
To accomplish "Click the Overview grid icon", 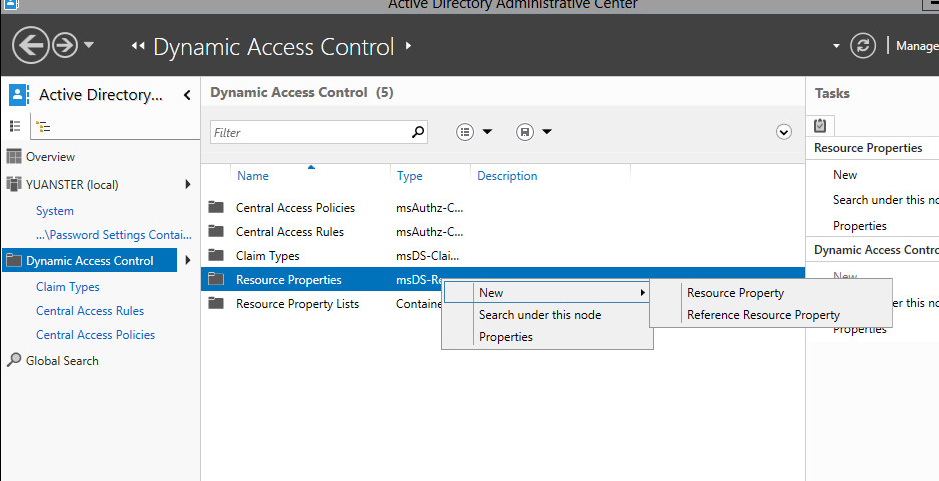I will (x=14, y=156).
